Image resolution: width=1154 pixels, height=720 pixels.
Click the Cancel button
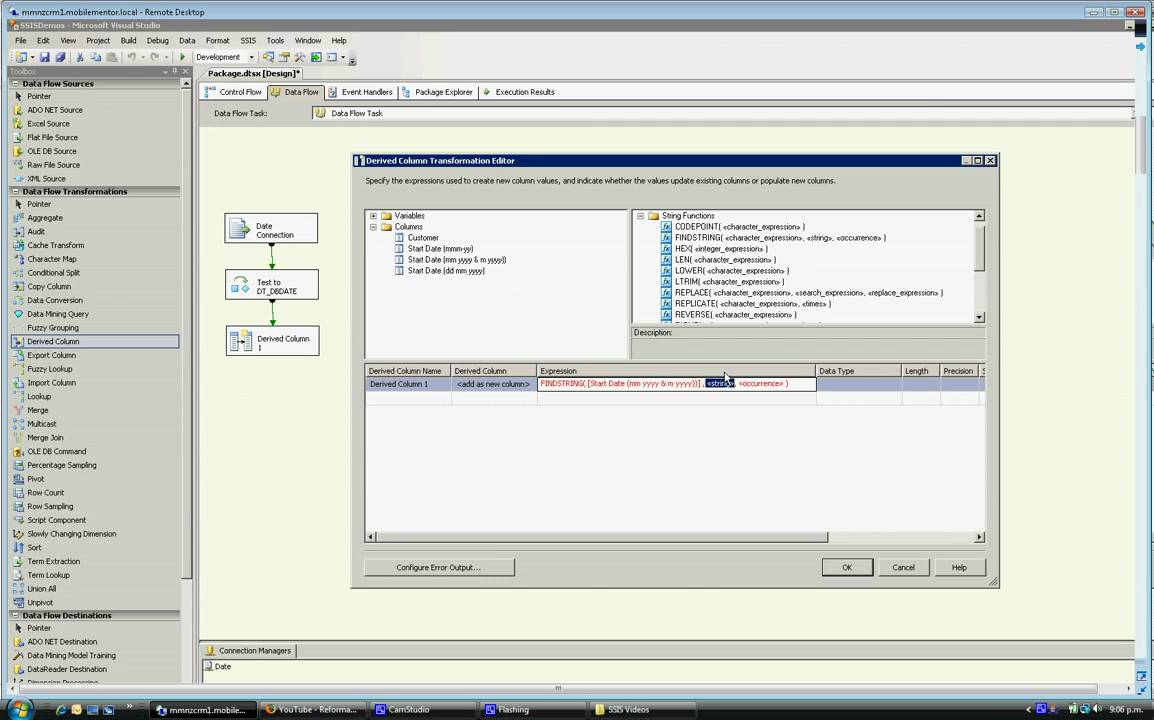pos(903,568)
